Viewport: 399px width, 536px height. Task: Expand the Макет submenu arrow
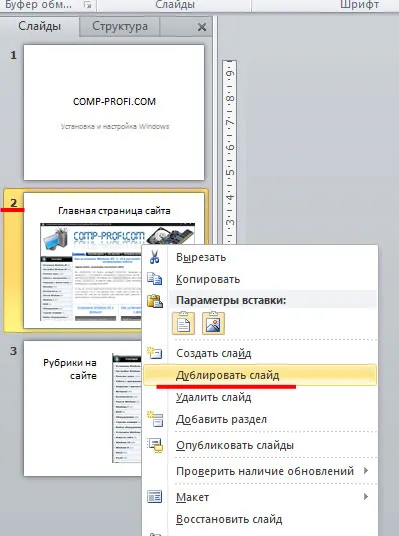[x=366, y=496]
